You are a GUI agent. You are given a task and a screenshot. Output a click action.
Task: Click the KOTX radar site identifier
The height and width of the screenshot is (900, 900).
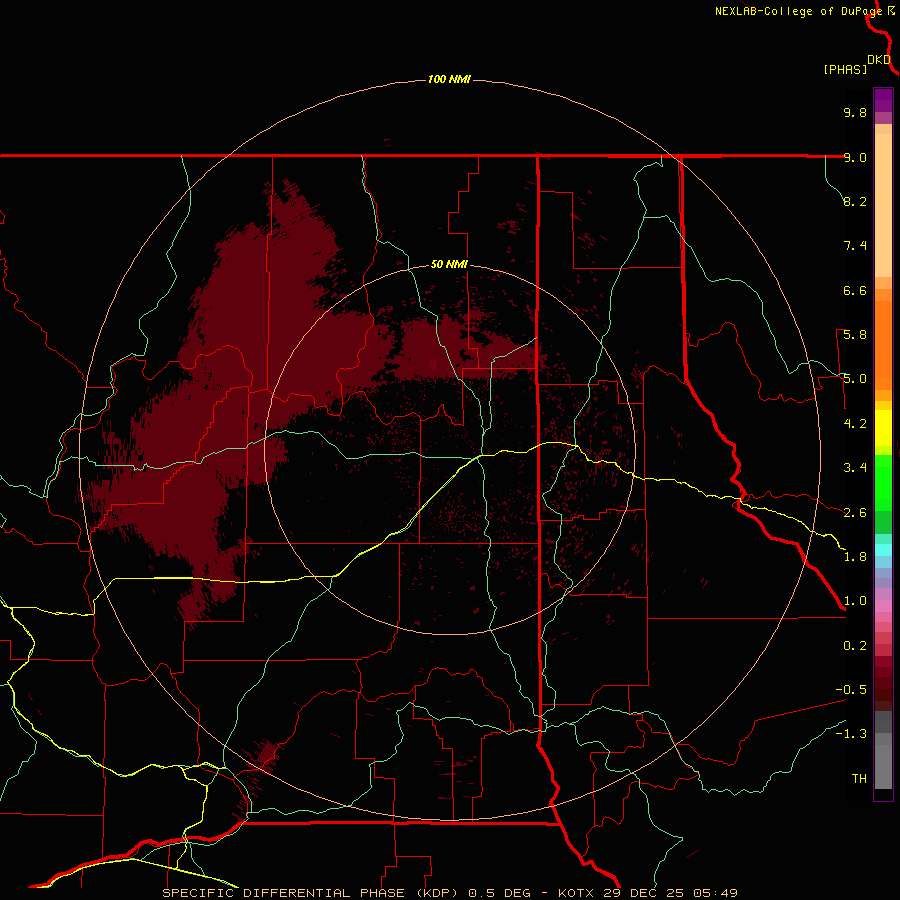point(577,893)
